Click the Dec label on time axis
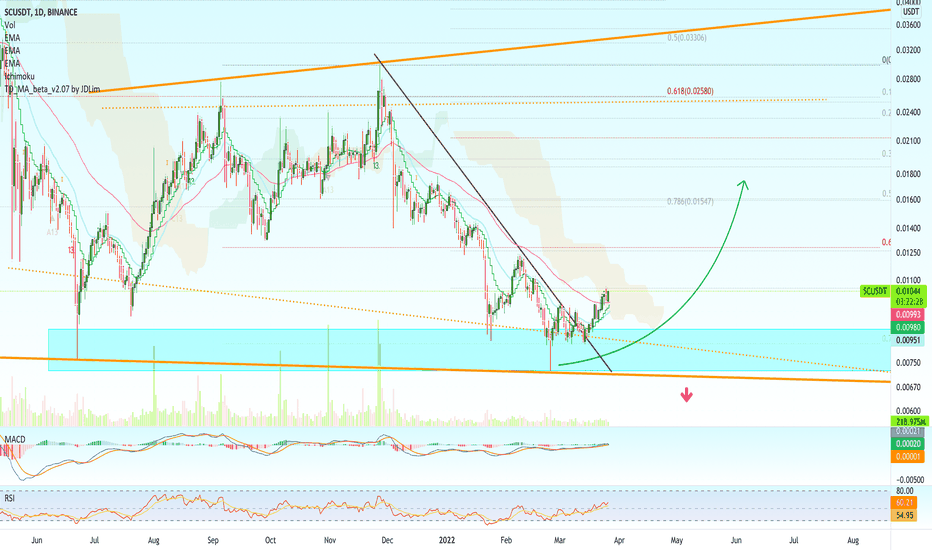This screenshot has width=932, height=550. [387, 540]
